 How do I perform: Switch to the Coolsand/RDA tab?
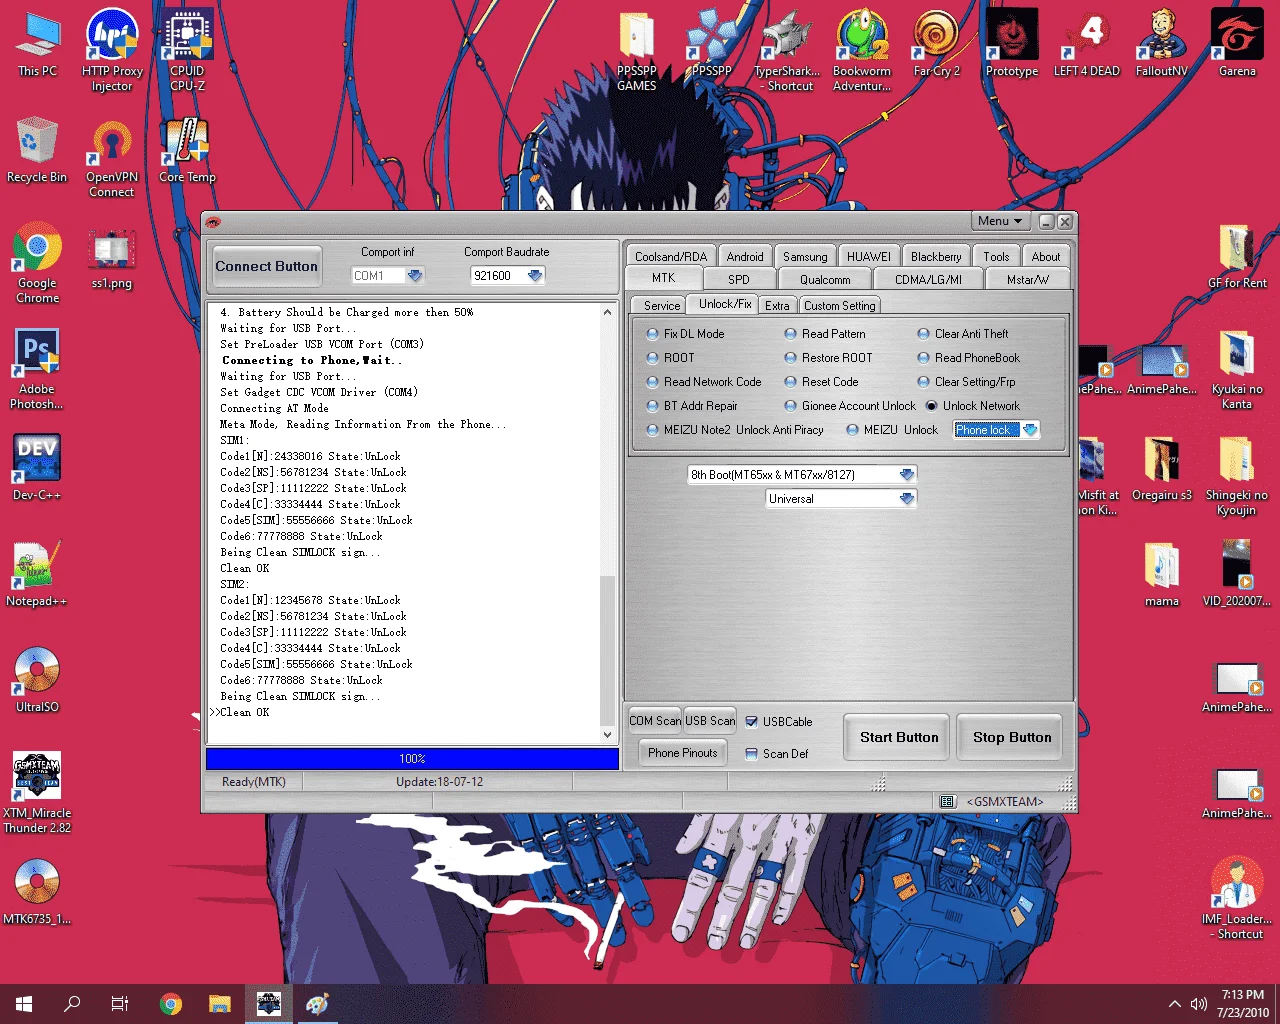click(x=671, y=257)
